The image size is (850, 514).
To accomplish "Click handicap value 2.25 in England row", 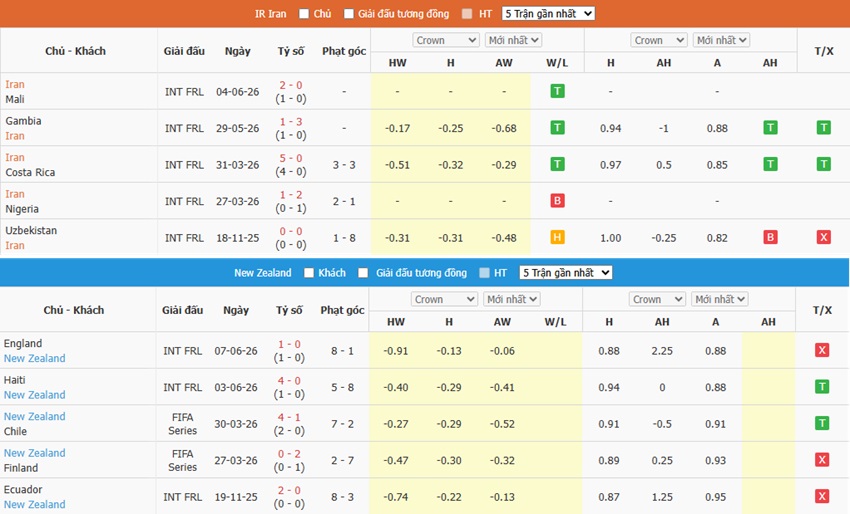I will pyautogui.click(x=662, y=351).
